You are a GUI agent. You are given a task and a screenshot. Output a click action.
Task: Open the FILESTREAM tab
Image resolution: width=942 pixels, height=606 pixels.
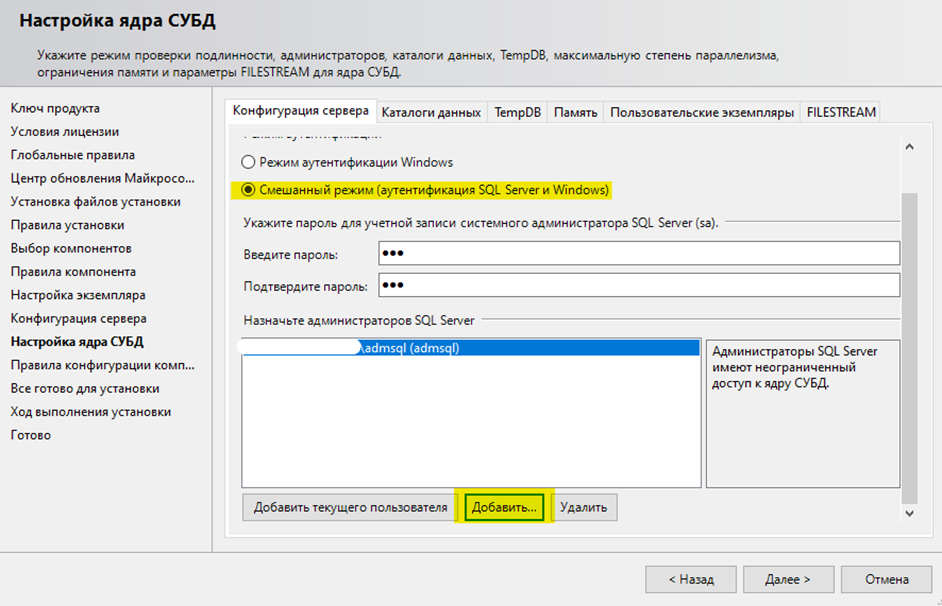pos(841,112)
